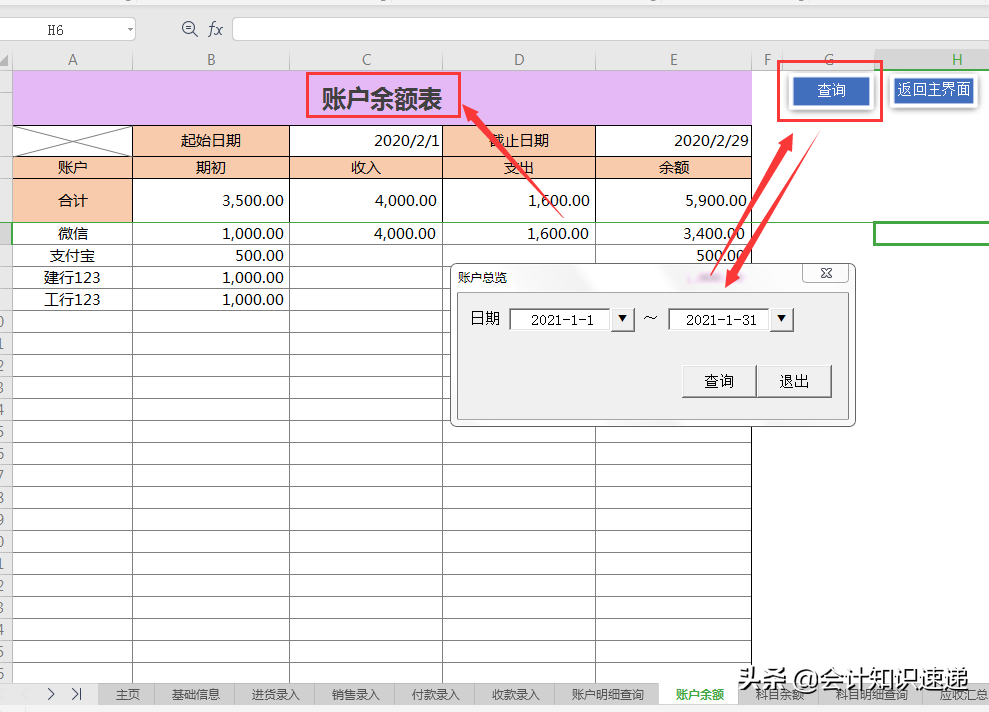Click the total 期初 cell 3,500.00
This screenshot has height=712, width=989.
[211, 201]
